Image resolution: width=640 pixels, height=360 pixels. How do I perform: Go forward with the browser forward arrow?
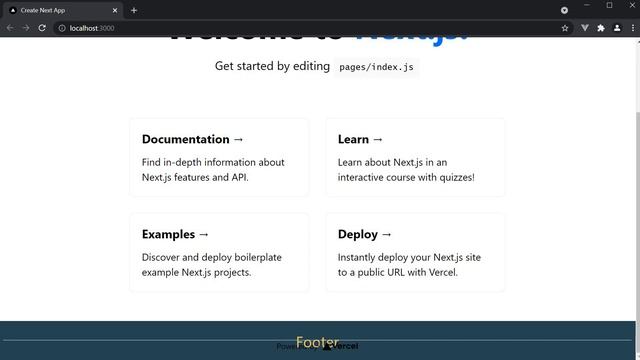click(x=26, y=28)
